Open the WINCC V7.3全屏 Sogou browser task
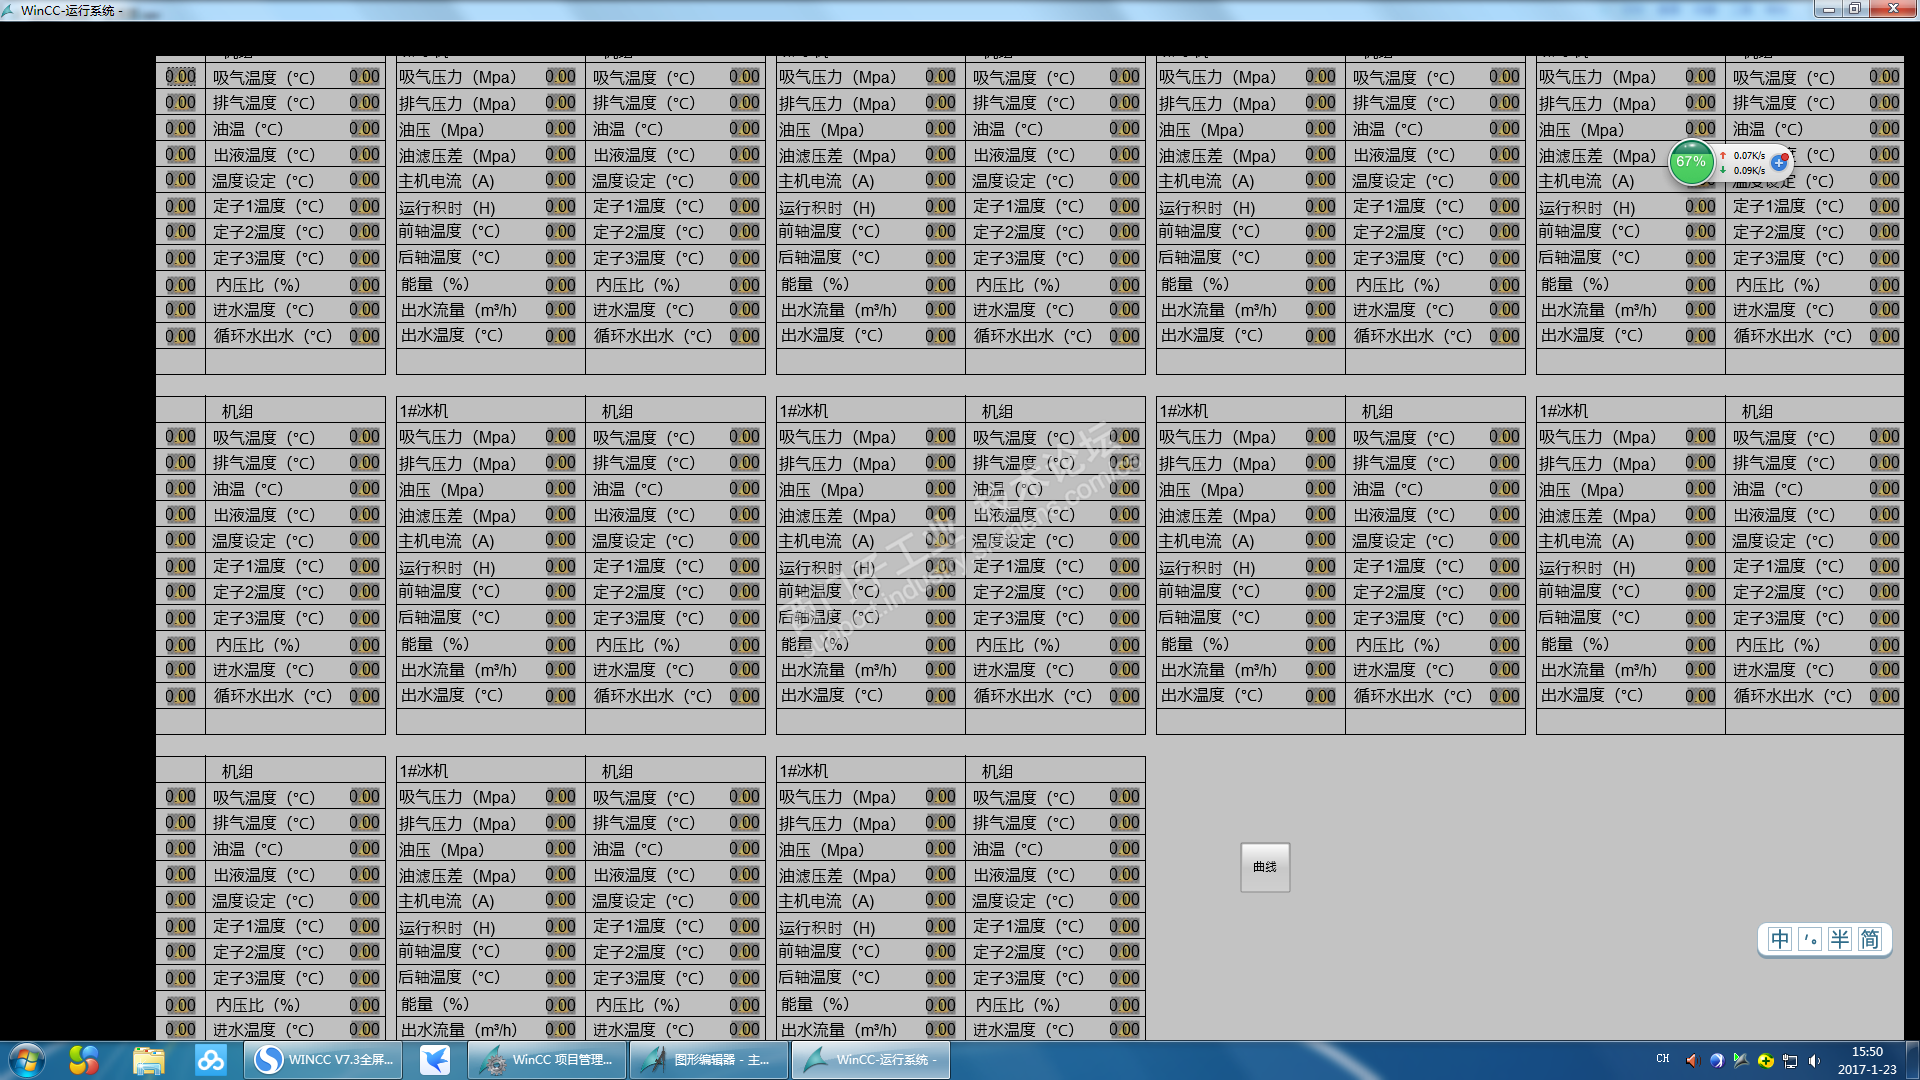This screenshot has width=1920, height=1080. click(x=323, y=1060)
